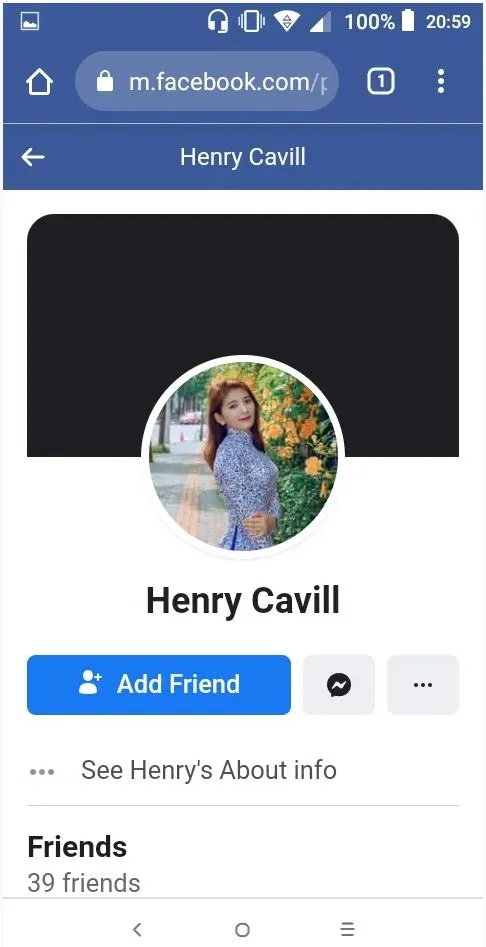486x947 pixels.
Task: Click the Add Friend button
Action: point(159,685)
